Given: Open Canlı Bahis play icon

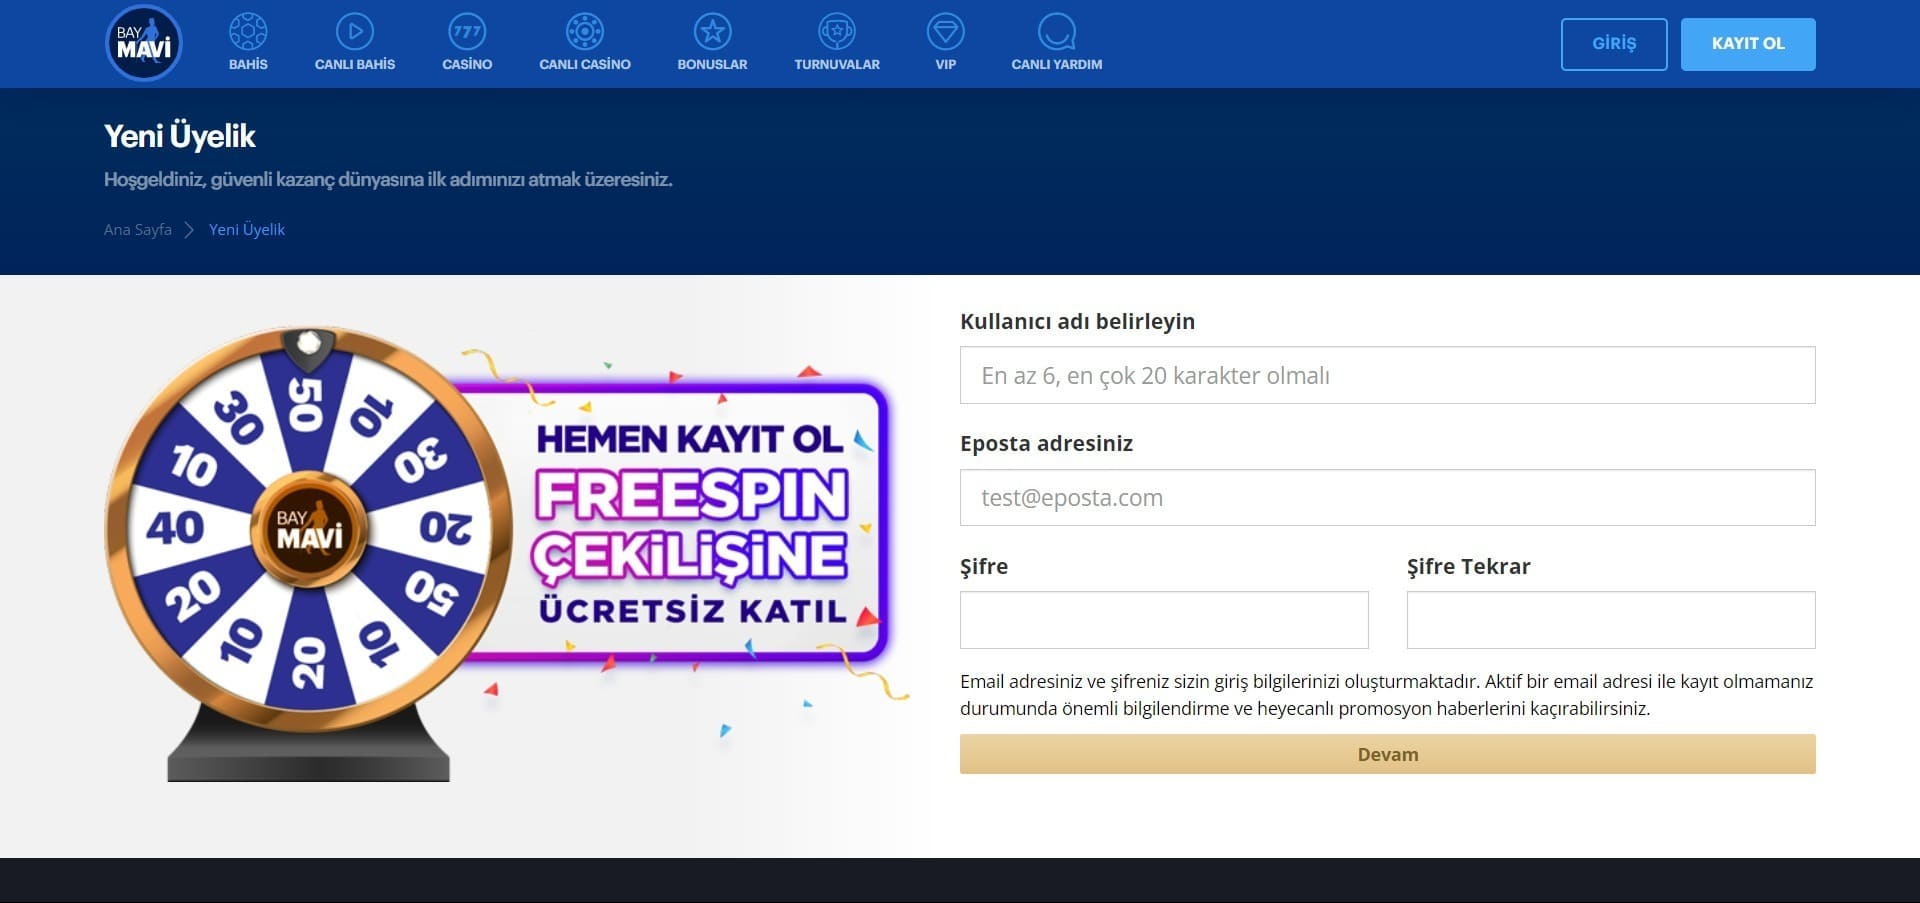Looking at the screenshot, I should [354, 32].
